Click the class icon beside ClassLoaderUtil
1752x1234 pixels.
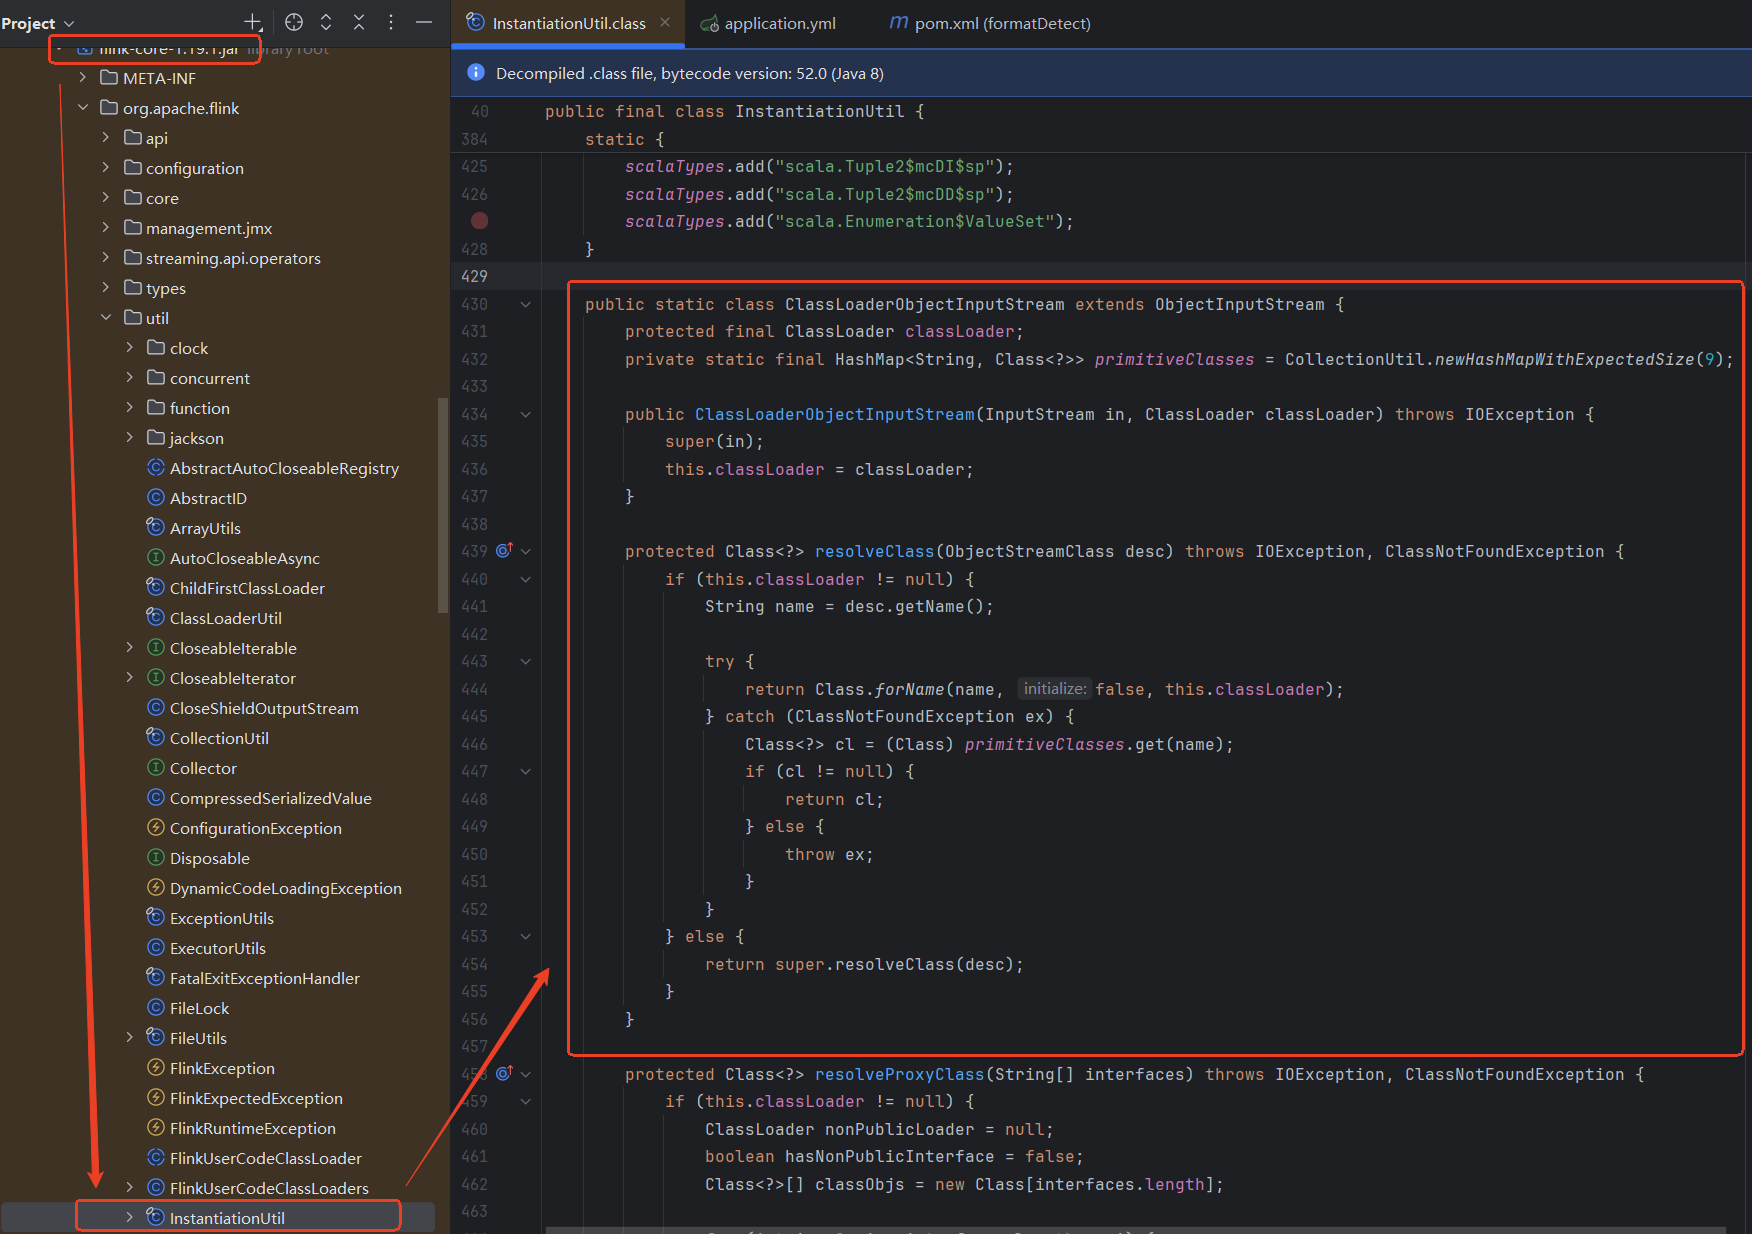pos(156,617)
